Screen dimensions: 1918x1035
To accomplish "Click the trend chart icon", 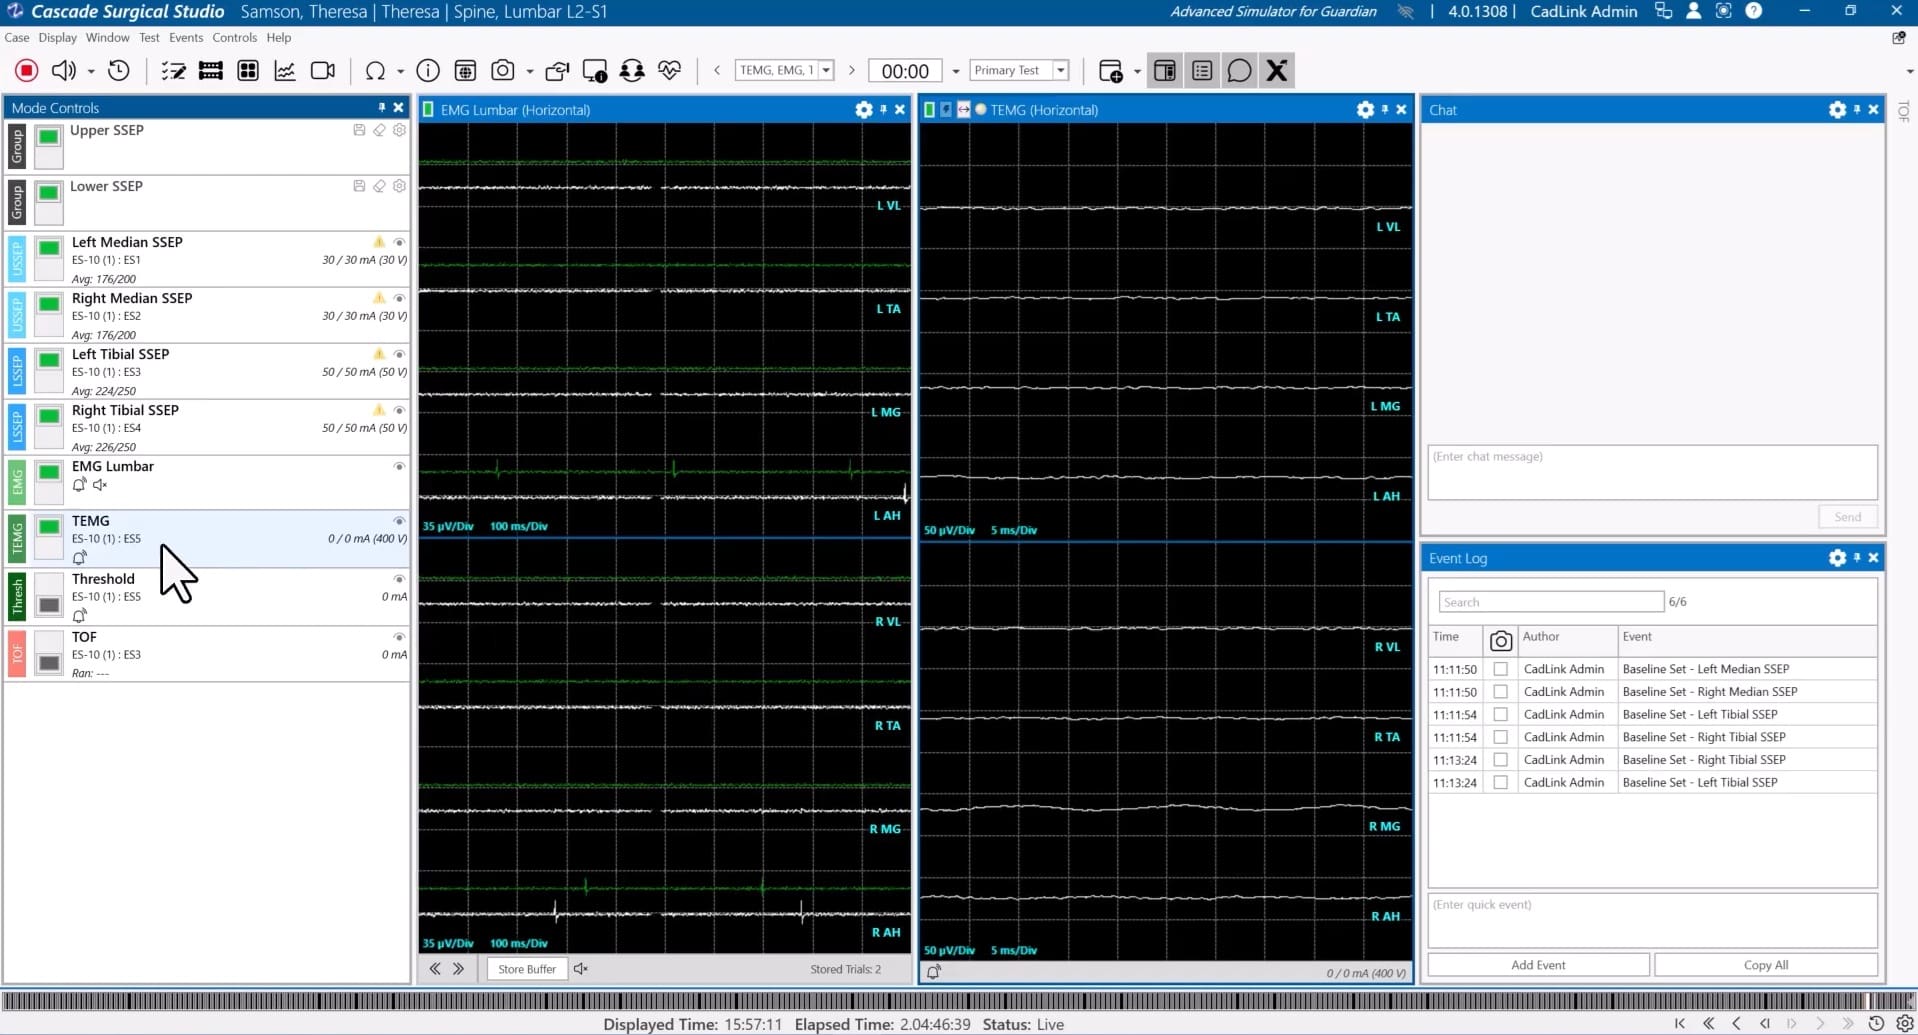I will (285, 70).
